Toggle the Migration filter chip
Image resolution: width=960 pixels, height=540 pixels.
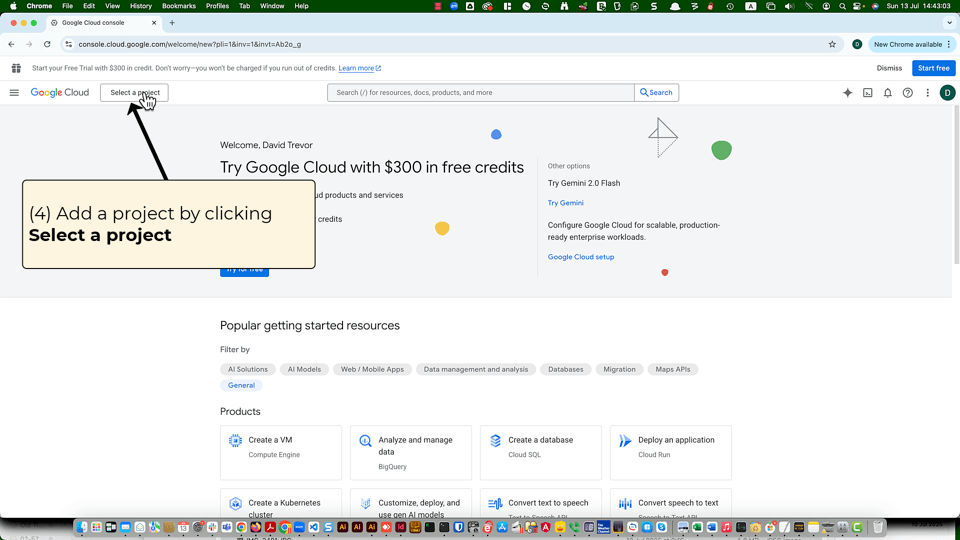[x=620, y=369]
